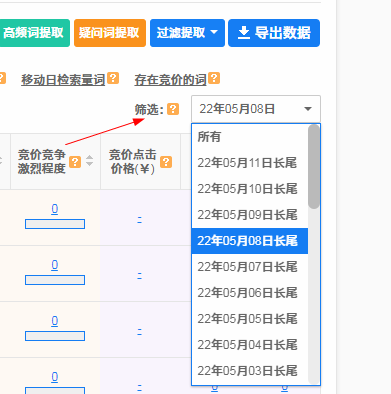
Task: Open the 22年05月08日 filter combo box
Action: [x=256, y=109]
